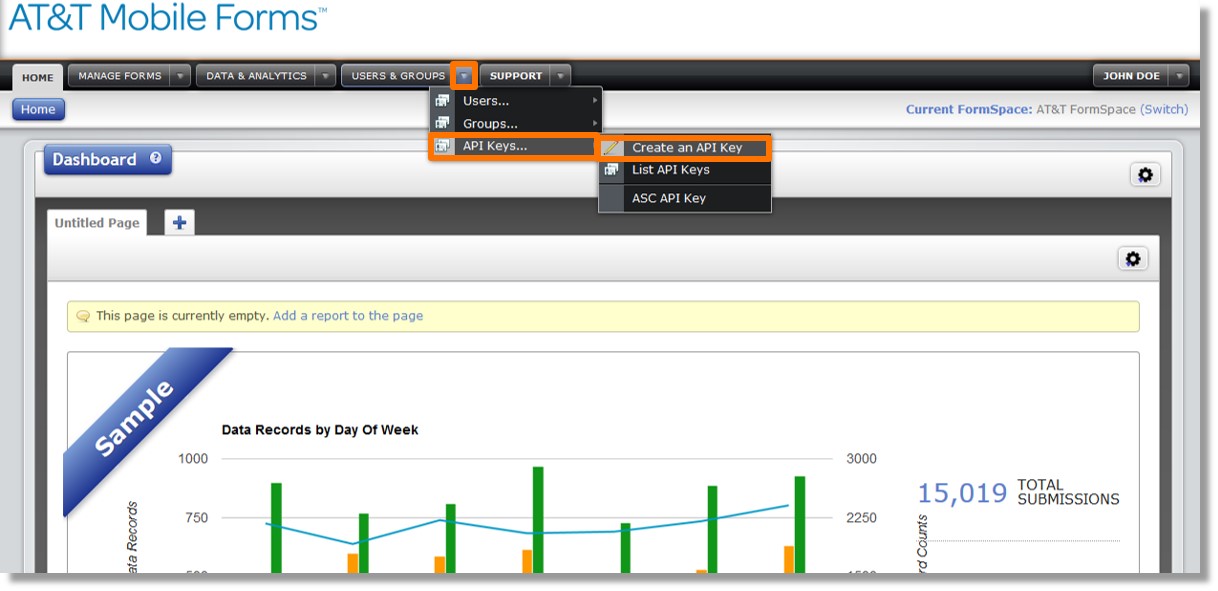Click the icon next to List API Keys
The image size is (1218, 591).
click(612, 170)
